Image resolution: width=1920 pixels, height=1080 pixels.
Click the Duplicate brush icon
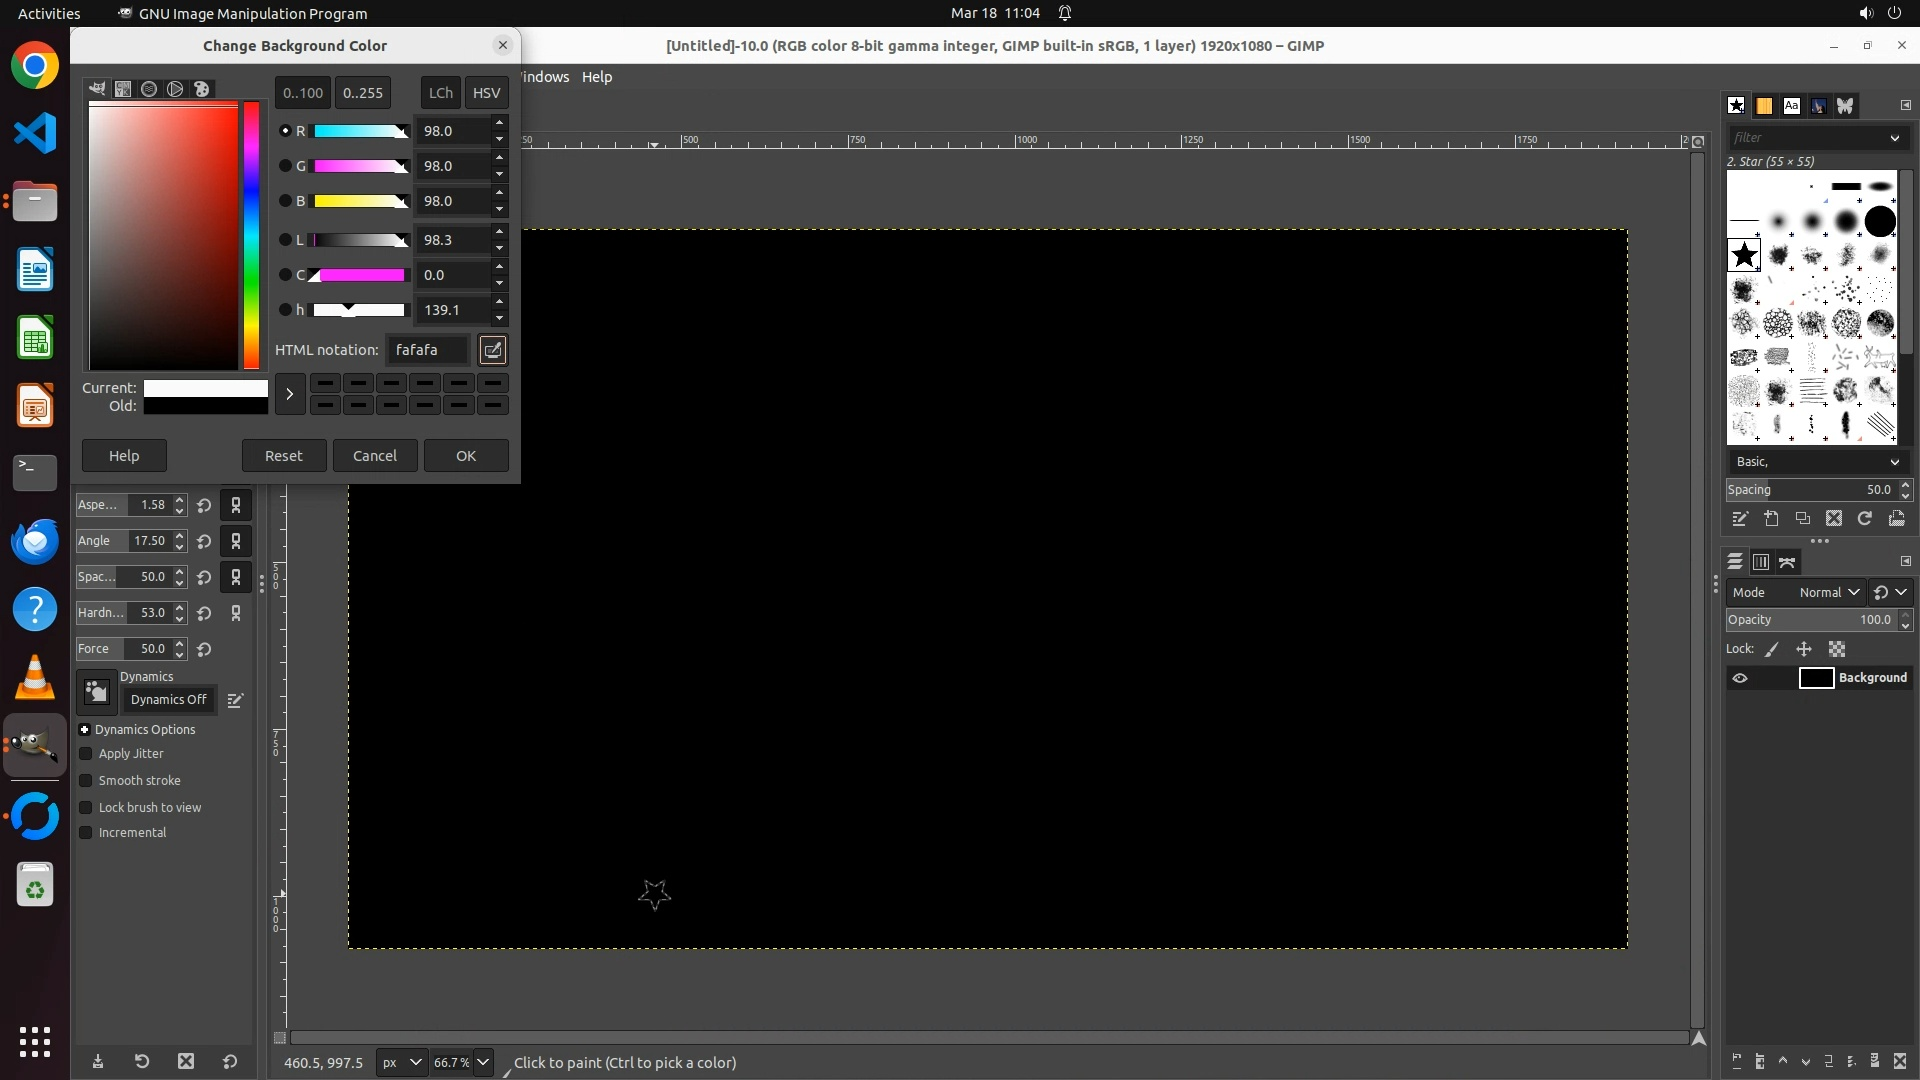[x=1803, y=519]
